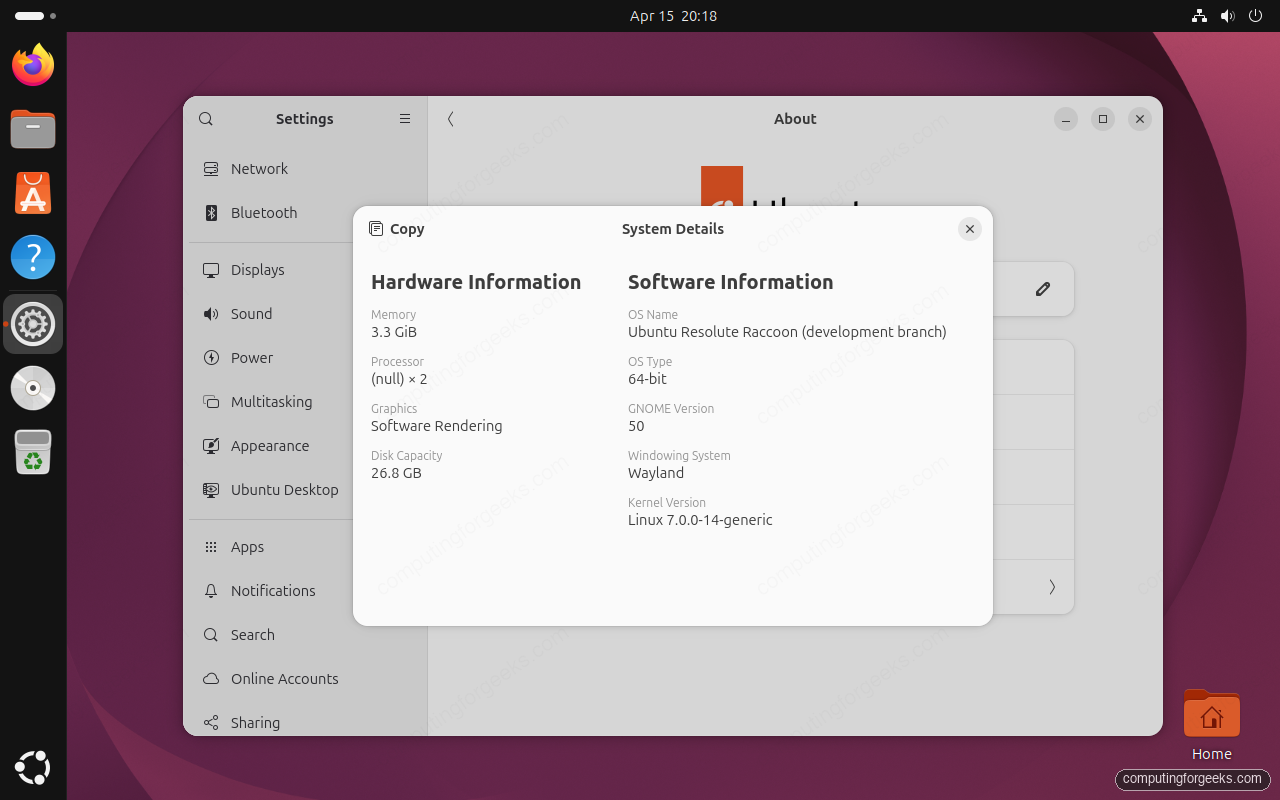The width and height of the screenshot is (1280, 800).
Task: Click the back chevron in the About header
Action: click(x=450, y=118)
